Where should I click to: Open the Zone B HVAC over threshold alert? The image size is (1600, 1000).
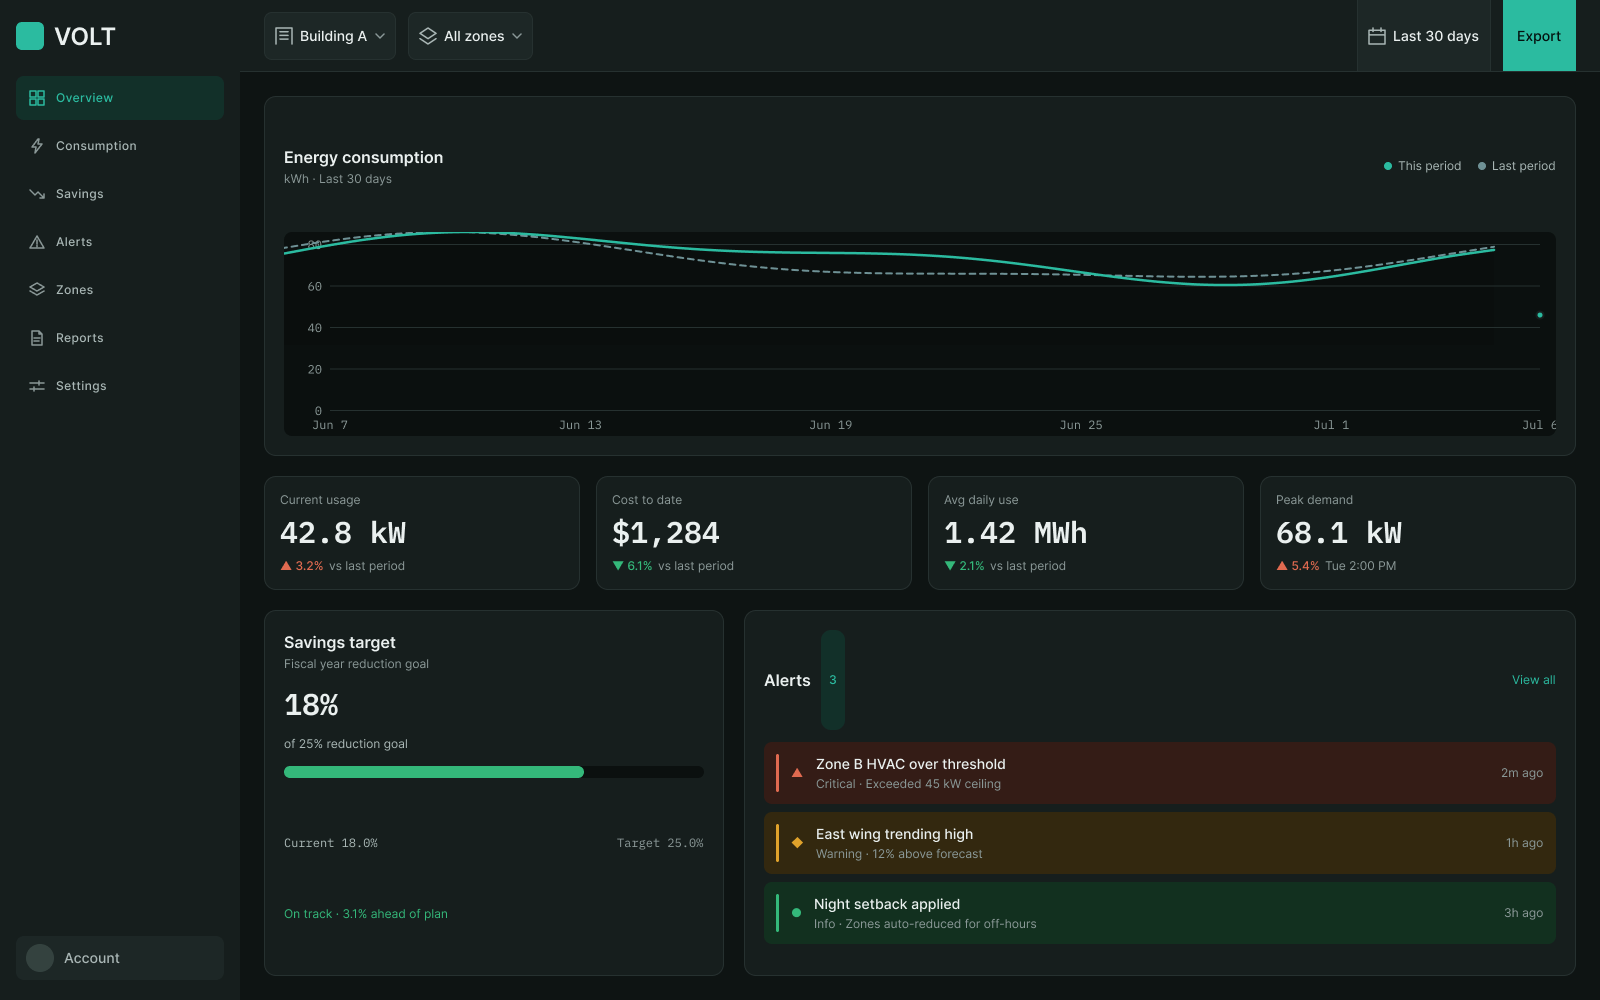(x=1160, y=773)
